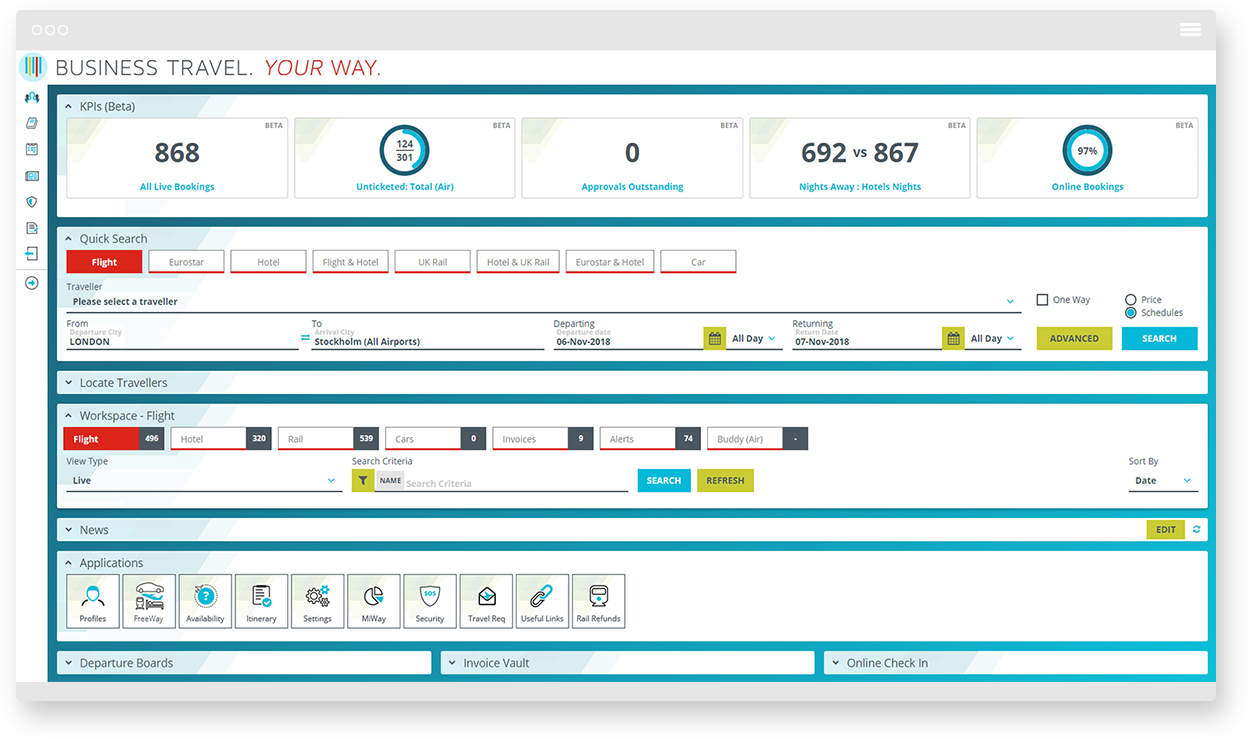Screen dimensions: 1248x739
Task: Open the Profiles application icon
Action: [93, 600]
